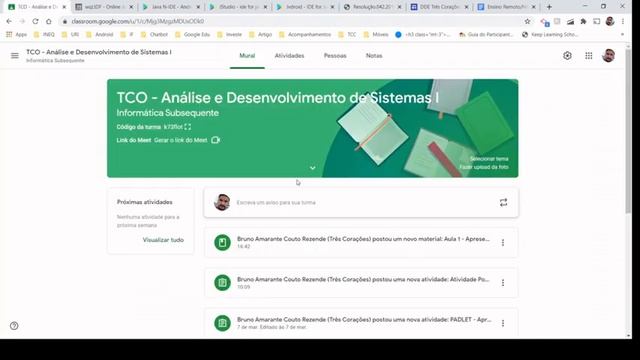Click the assignment icon of the Atividade Po... post
The width and height of the screenshot is (640, 360).
point(222,283)
